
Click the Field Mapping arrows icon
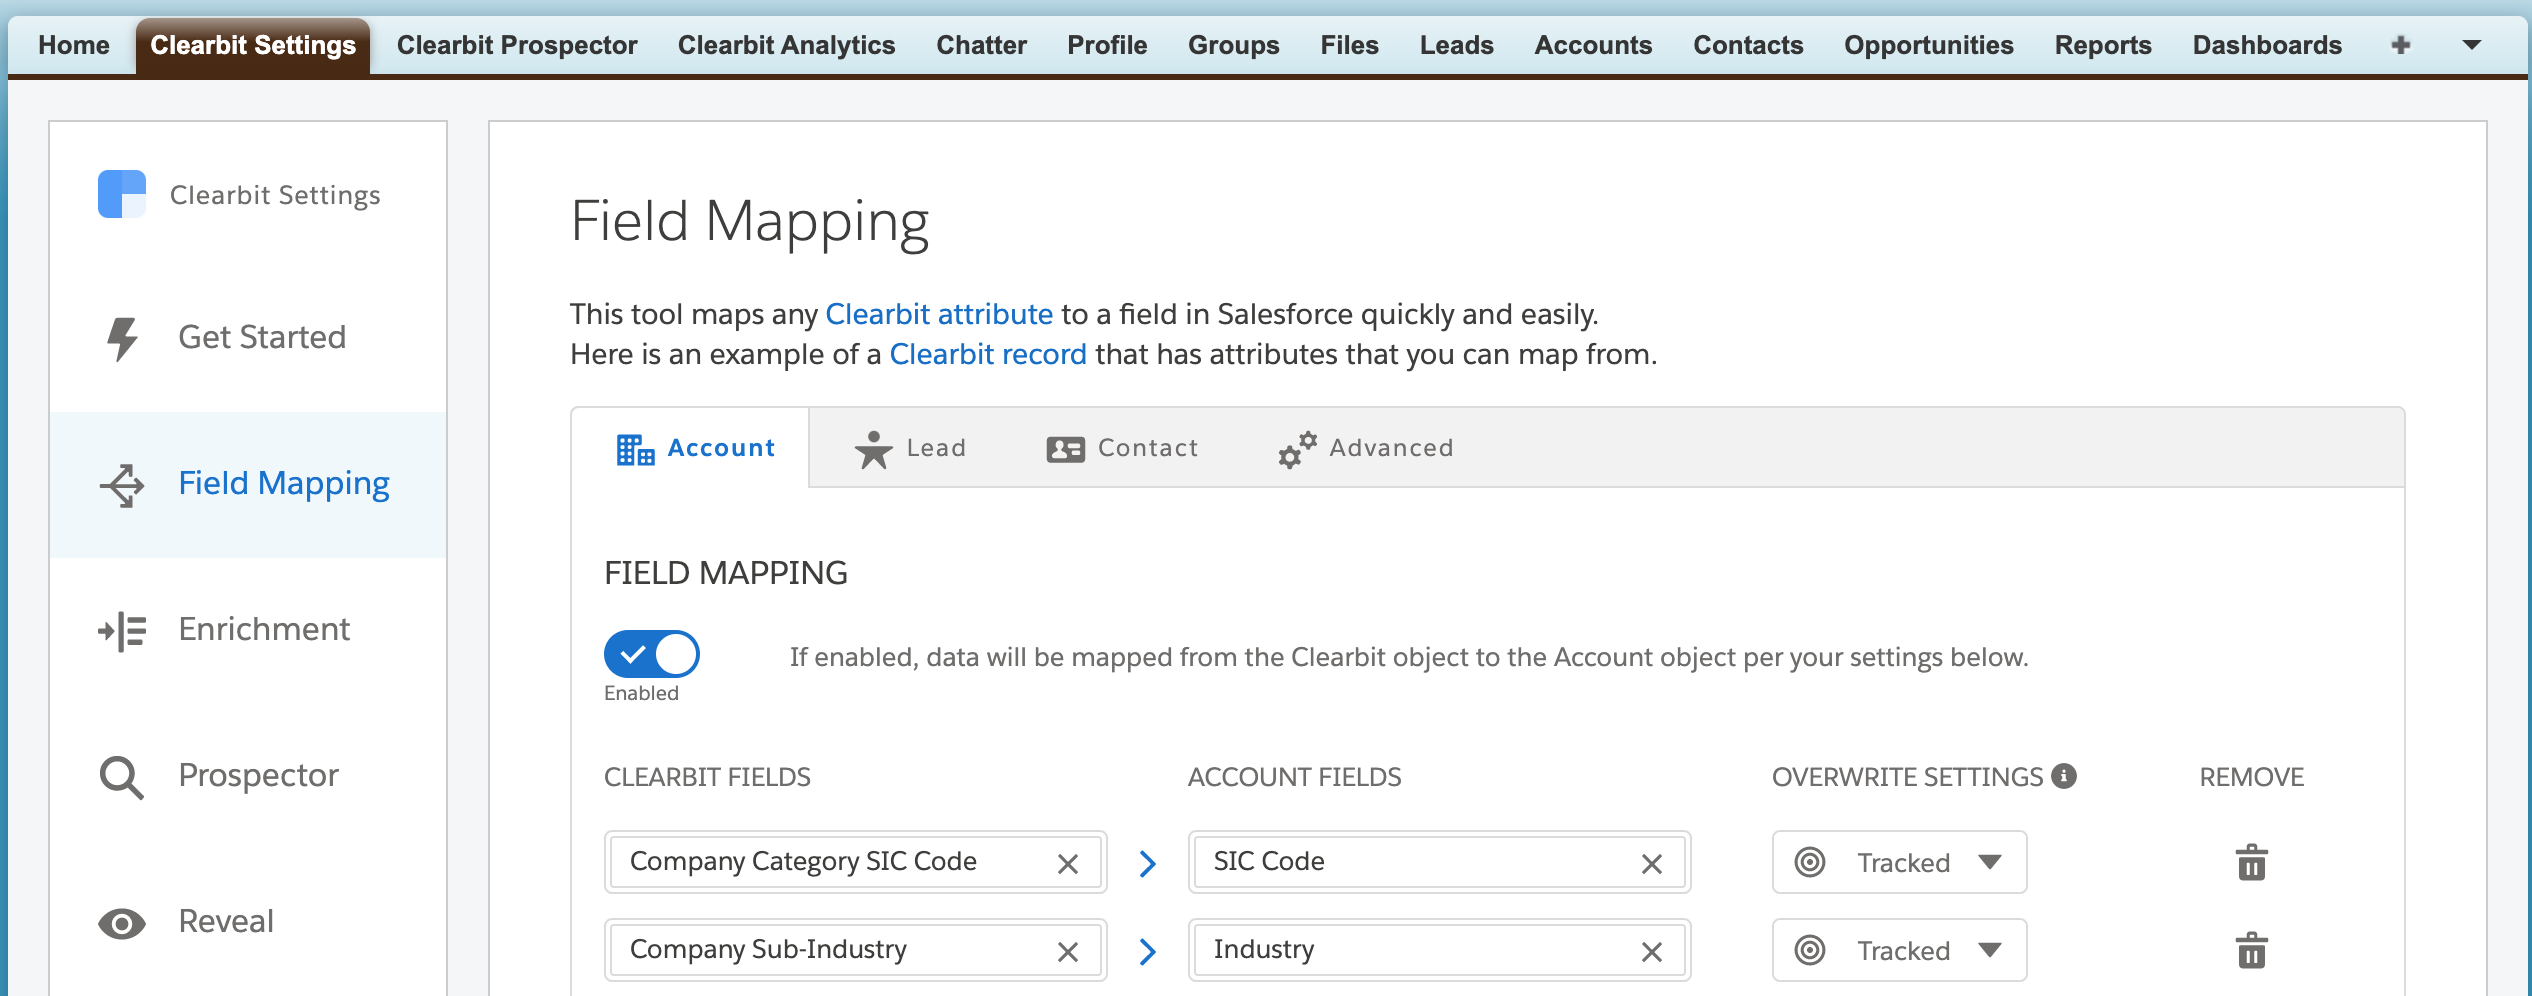click(122, 485)
